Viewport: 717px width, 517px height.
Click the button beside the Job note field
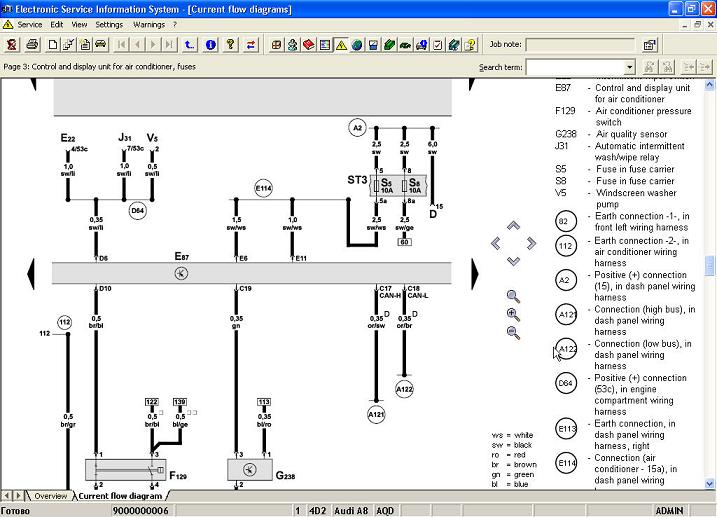pyautogui.click(x=649, y=45)
